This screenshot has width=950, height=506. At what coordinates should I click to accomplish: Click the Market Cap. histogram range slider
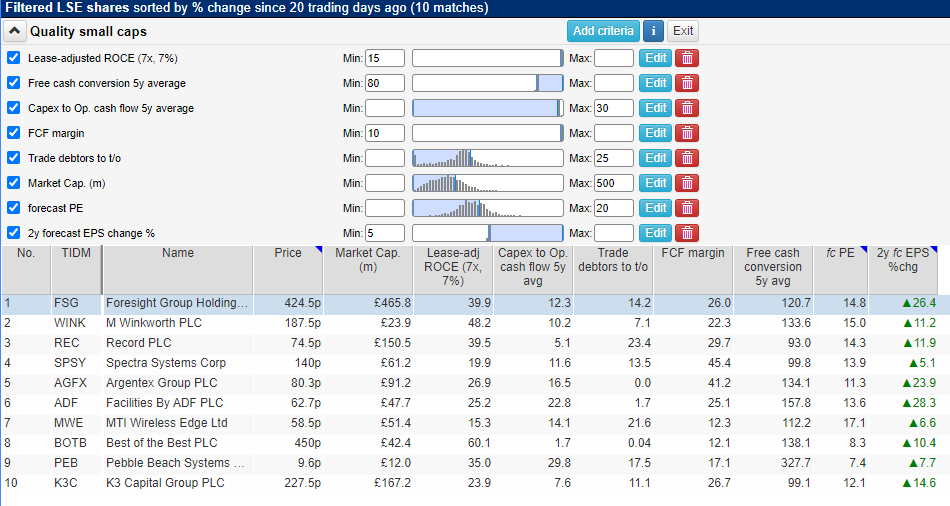(x=487, y=183)
